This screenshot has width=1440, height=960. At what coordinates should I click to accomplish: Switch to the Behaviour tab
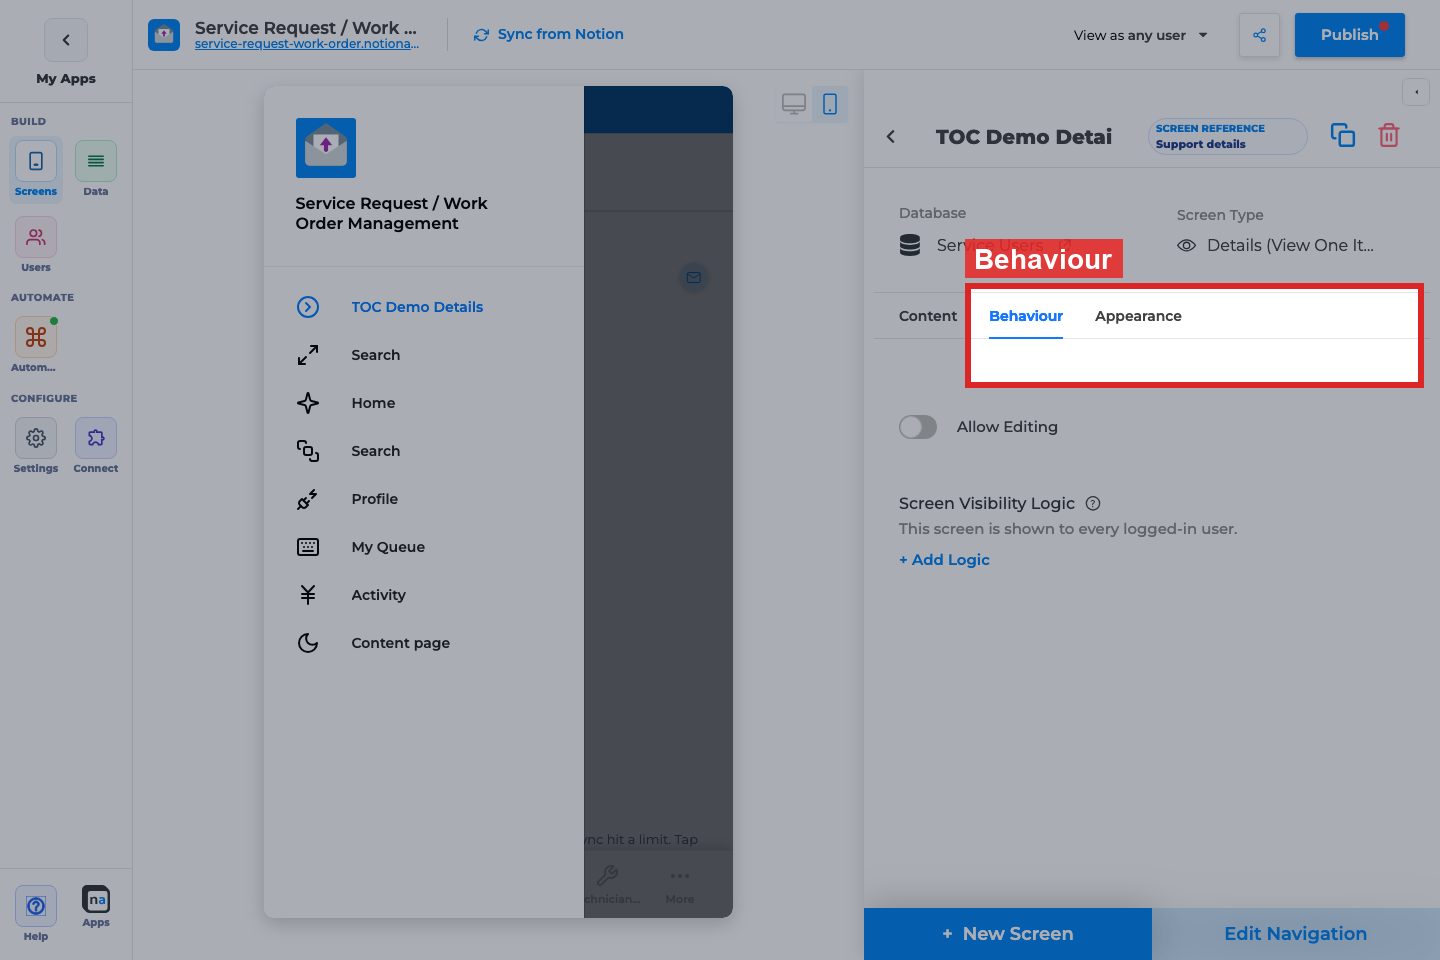point(1026,316)
